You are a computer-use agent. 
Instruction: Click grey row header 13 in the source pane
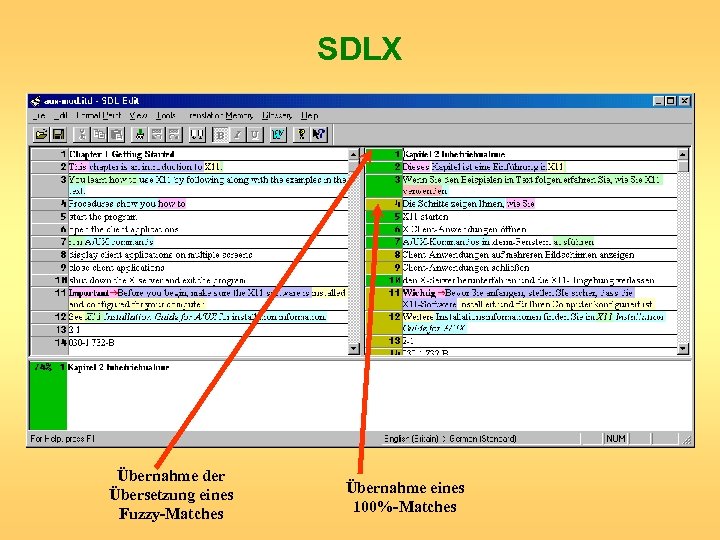tap(50, 329)
